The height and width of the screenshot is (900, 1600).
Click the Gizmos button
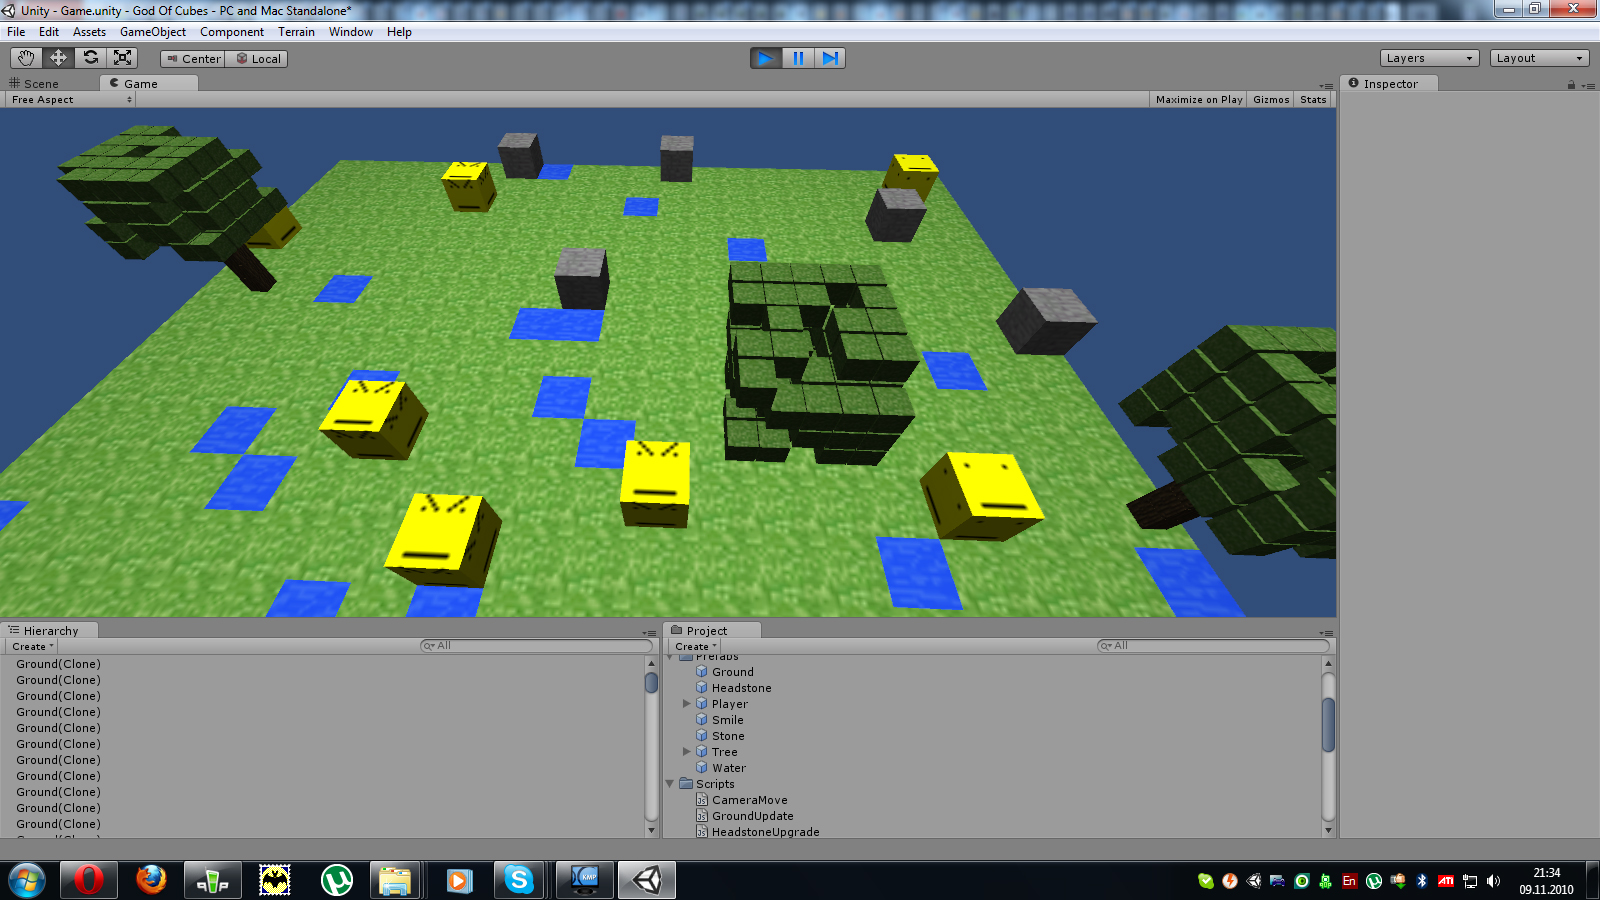tap(1271, 100)
